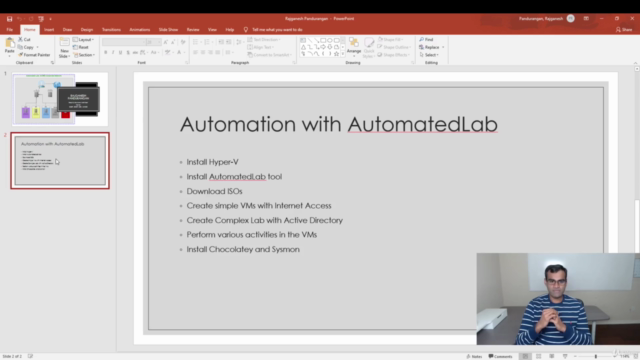
Task: Fit slide to current window
Action: point(636,356)
